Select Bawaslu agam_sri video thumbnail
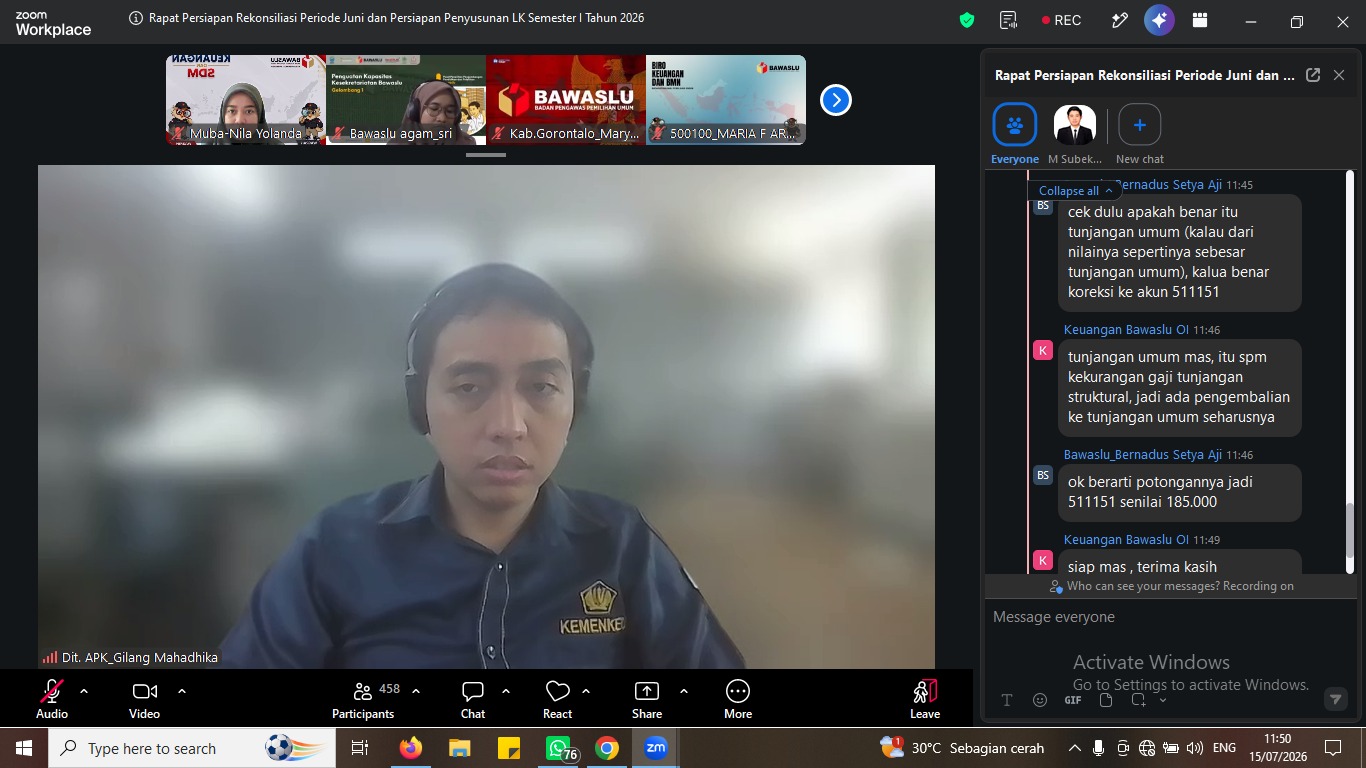Viewport: 1366px width, 768px height. tap(406, 100)
